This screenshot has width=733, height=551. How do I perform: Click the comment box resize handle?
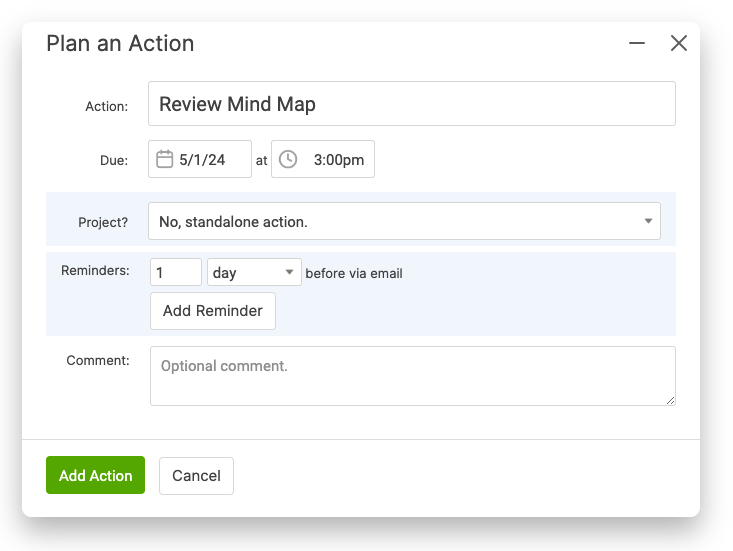tap(670, 401)
